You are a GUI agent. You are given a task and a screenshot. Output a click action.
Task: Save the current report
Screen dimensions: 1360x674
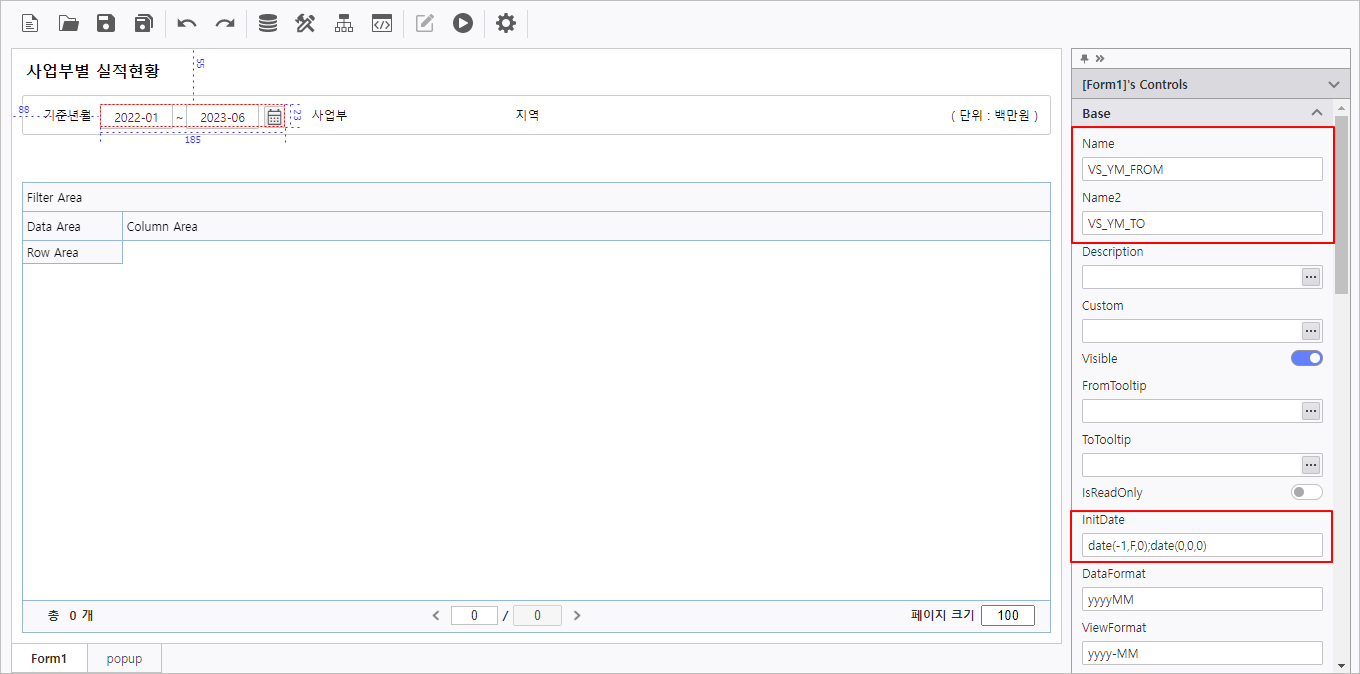coord(106,23)
